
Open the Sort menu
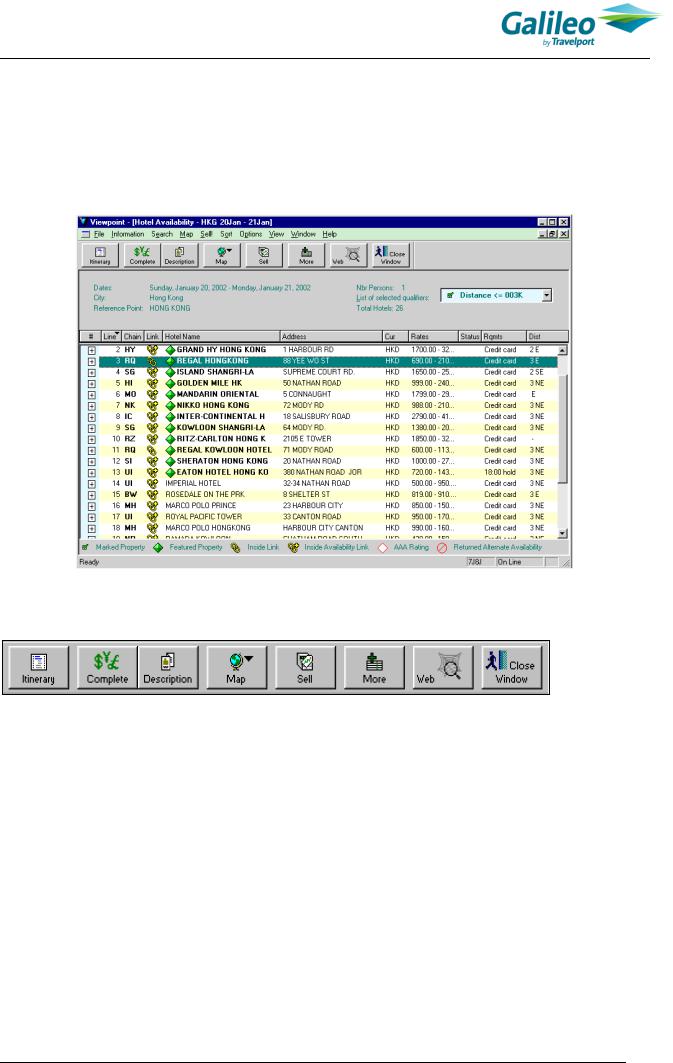click(x=226, y=234)
